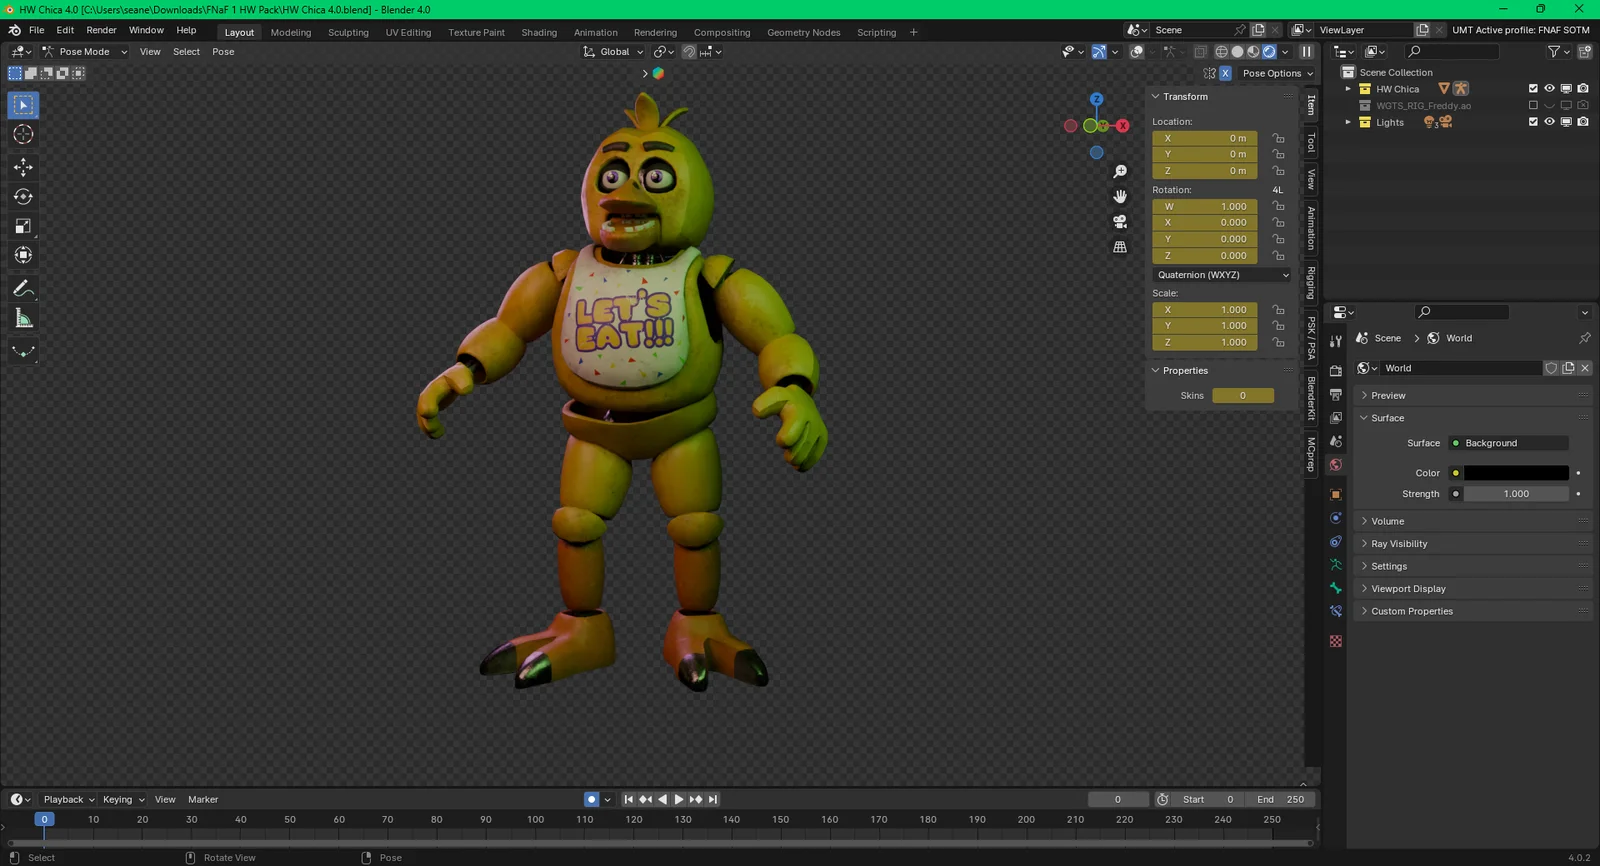Open the Tool properties tab icon
The image size is (1600, 866).
pyautogui.click(x=1336, y=342)
